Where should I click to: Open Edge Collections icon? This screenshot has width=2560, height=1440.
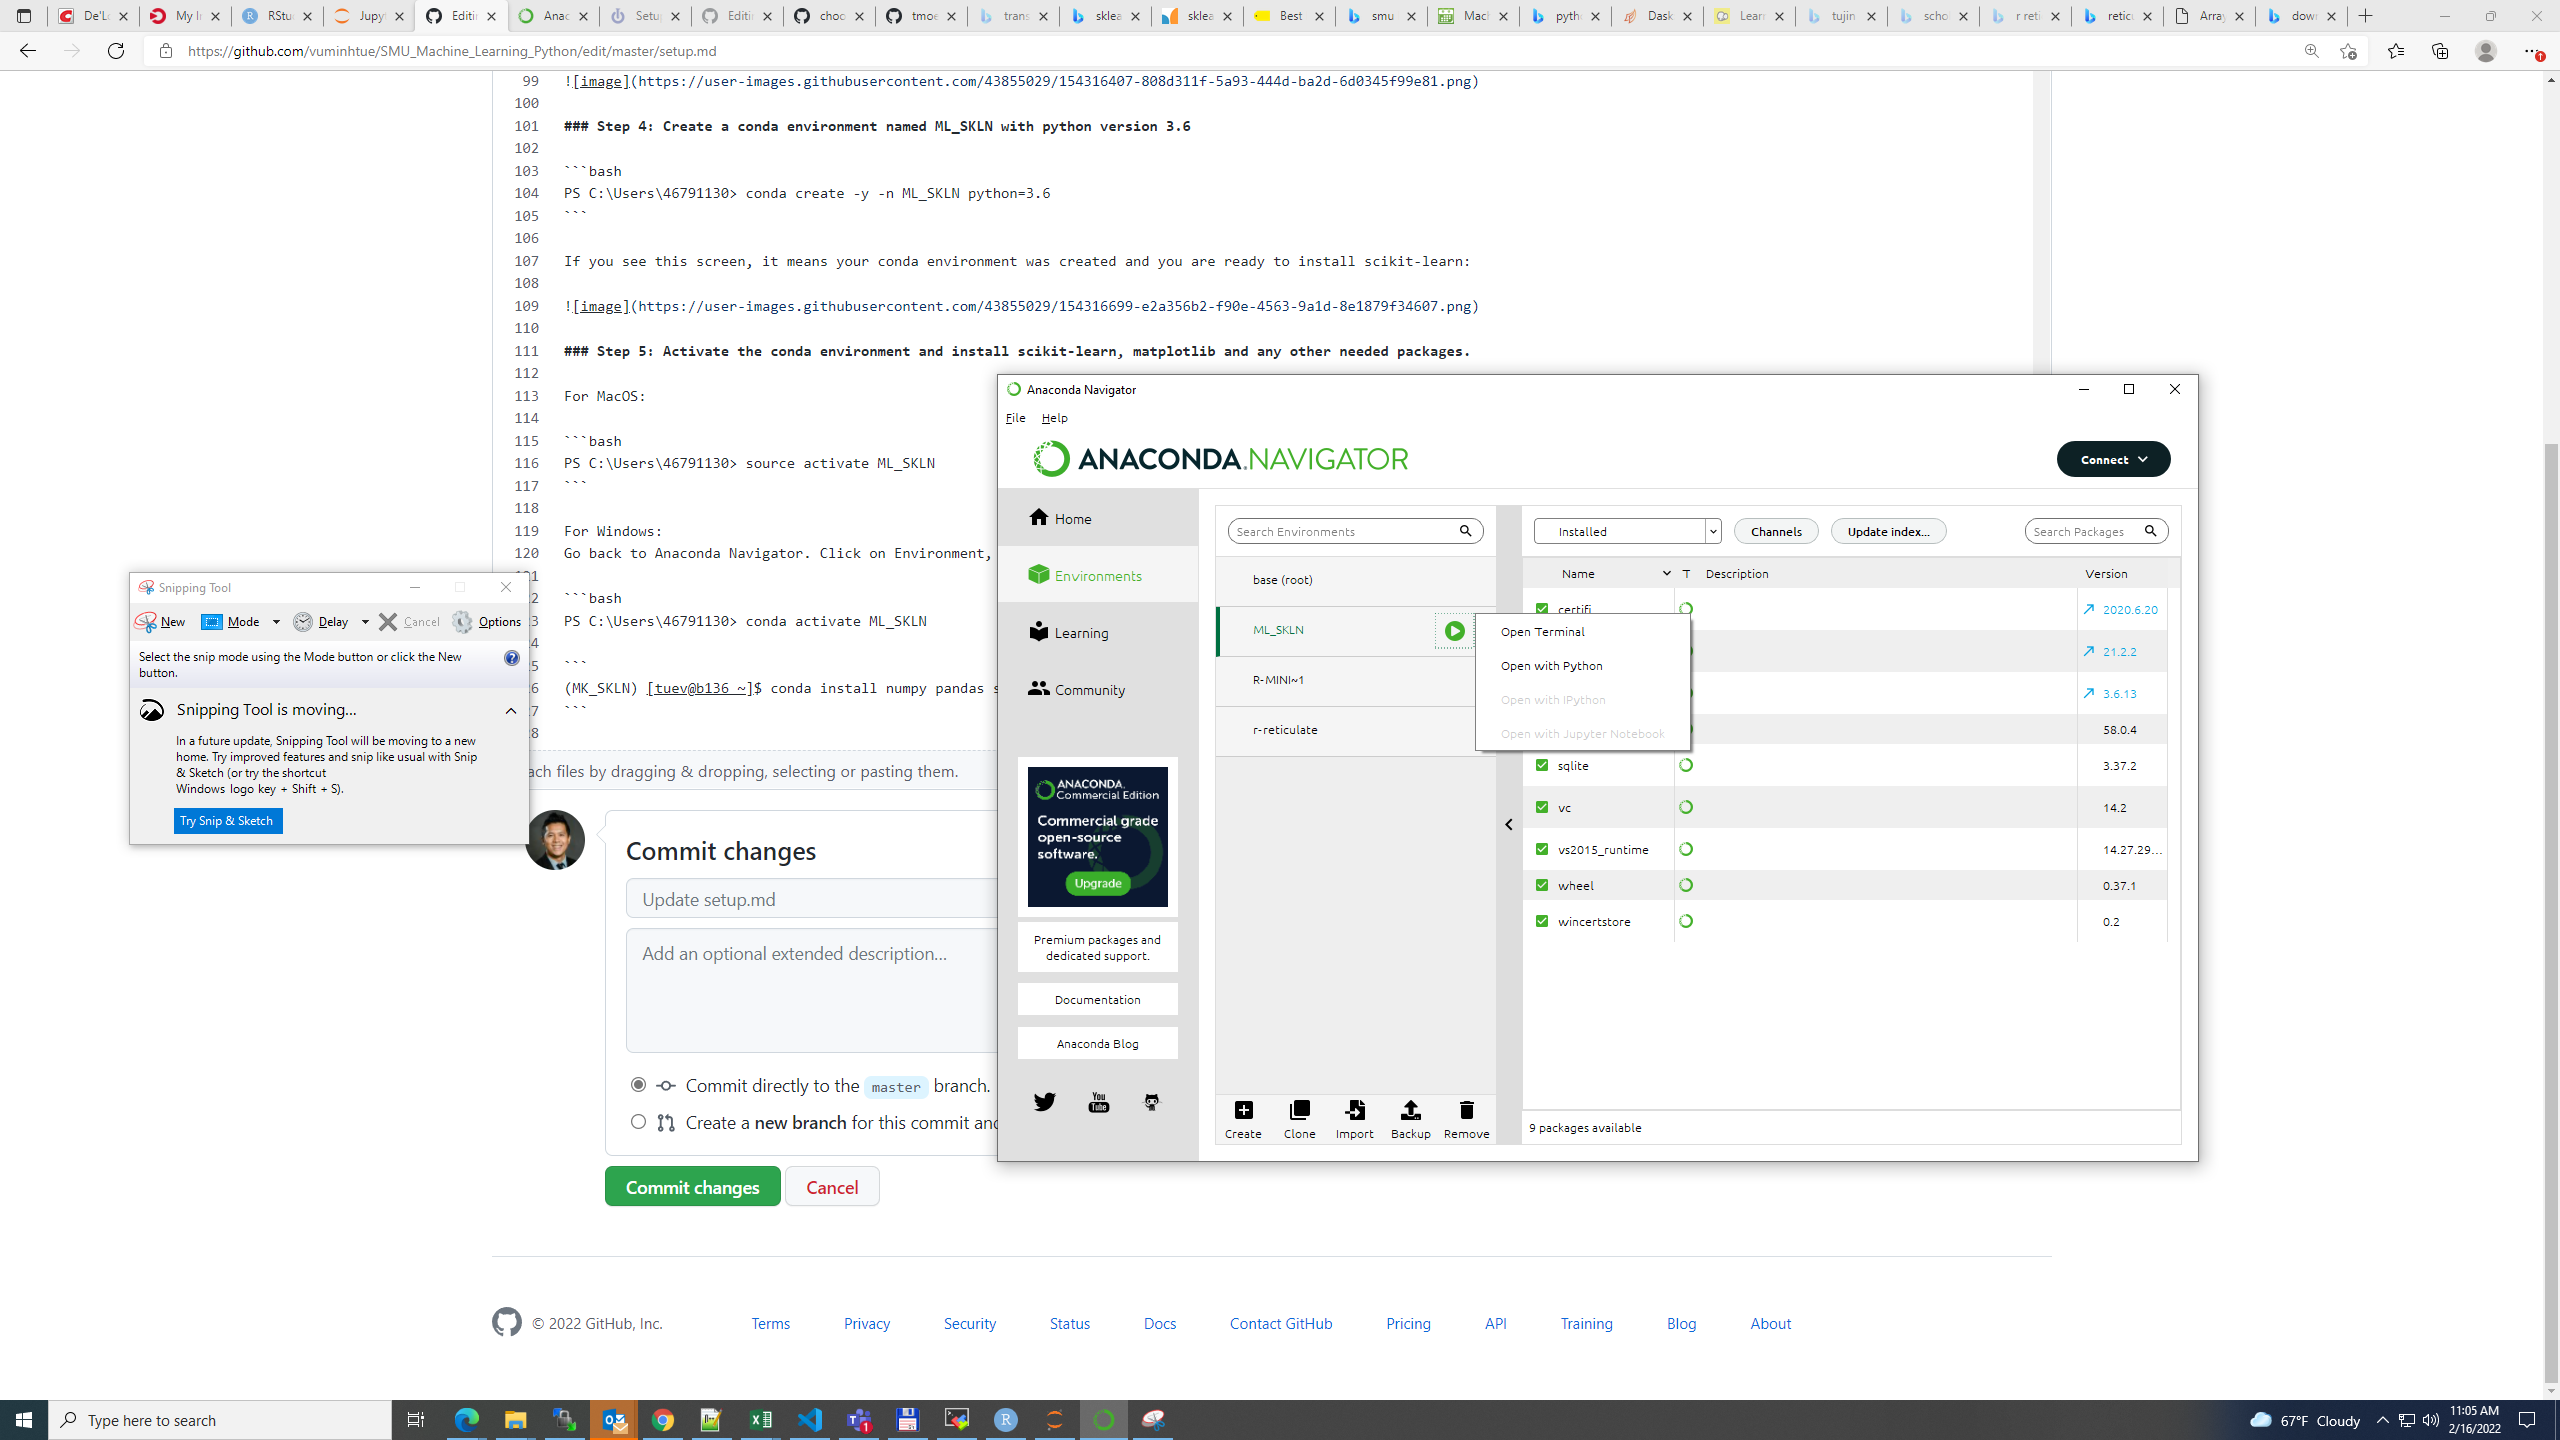point(2440,51)
